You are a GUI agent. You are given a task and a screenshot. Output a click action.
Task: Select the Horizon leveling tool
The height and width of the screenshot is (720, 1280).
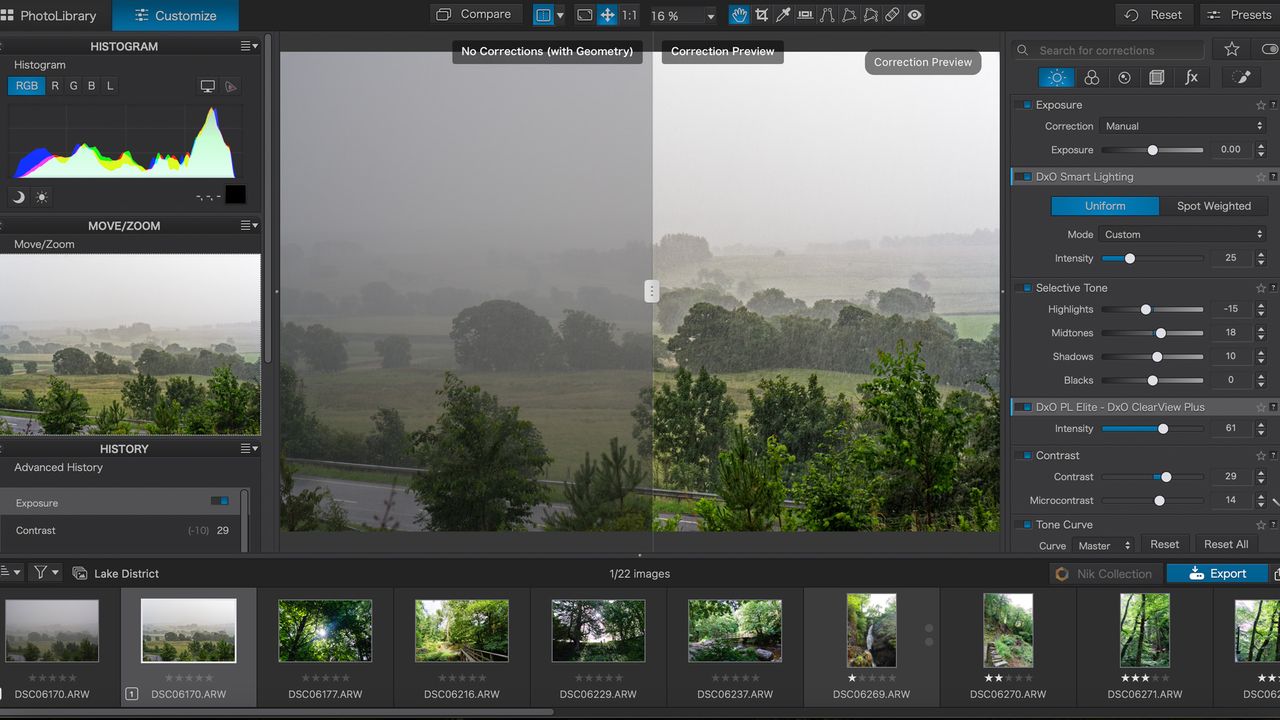pyautogui.click(x=805, y=15)
